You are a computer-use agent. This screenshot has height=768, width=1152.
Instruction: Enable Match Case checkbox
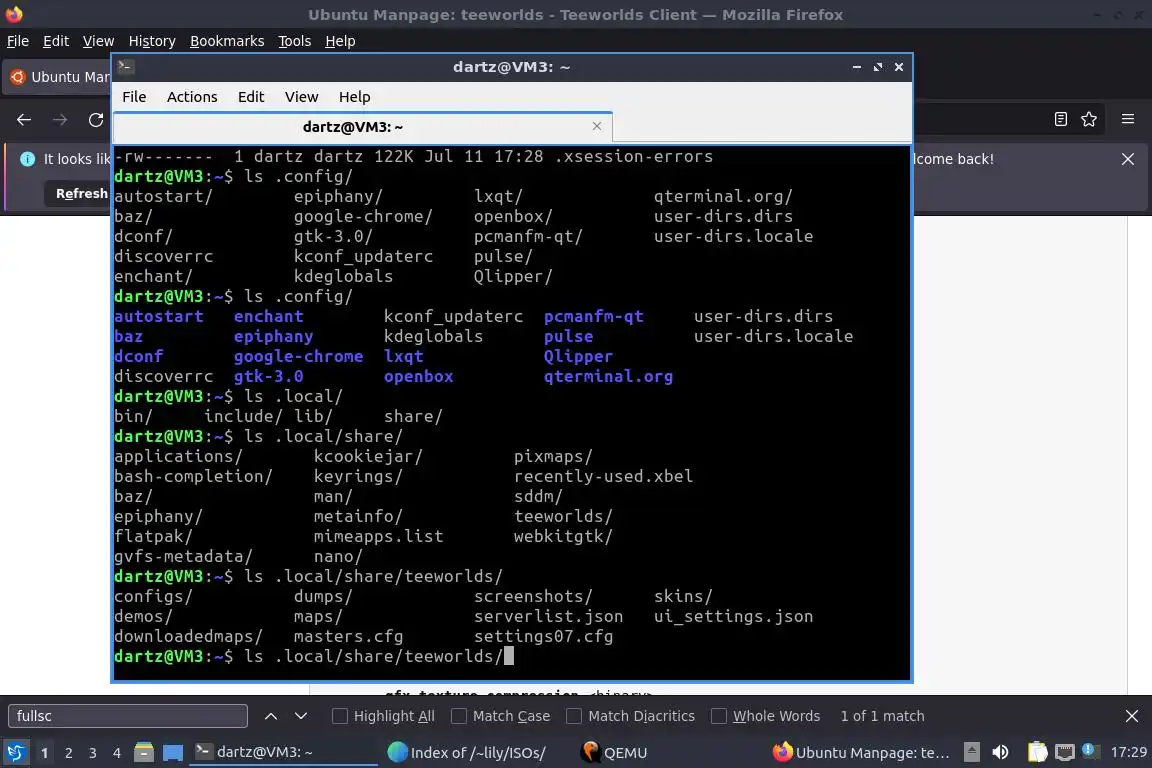coord(458,716)
